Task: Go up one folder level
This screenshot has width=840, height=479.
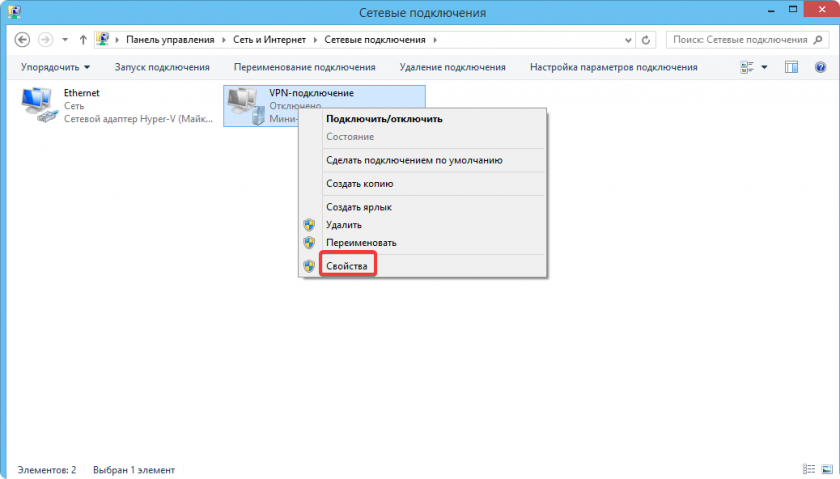Action: (x=83, y=40)
